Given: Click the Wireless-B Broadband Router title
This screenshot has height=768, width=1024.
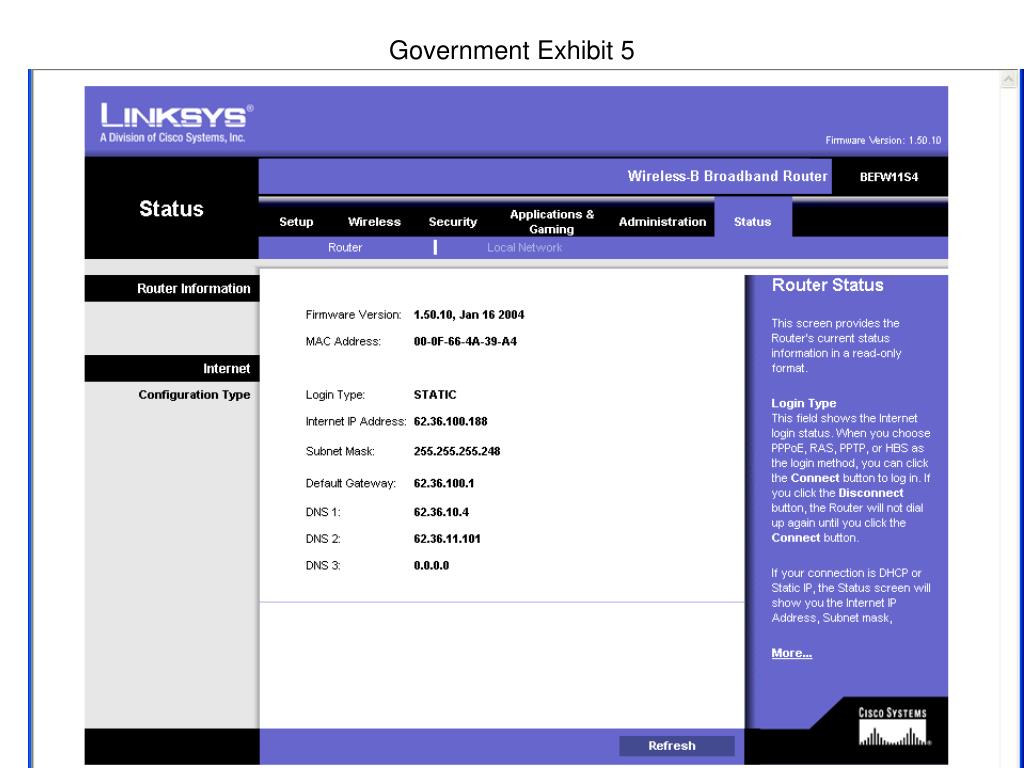Looking at the screenshot, I should pyautogui.click(x=728, y=176).
